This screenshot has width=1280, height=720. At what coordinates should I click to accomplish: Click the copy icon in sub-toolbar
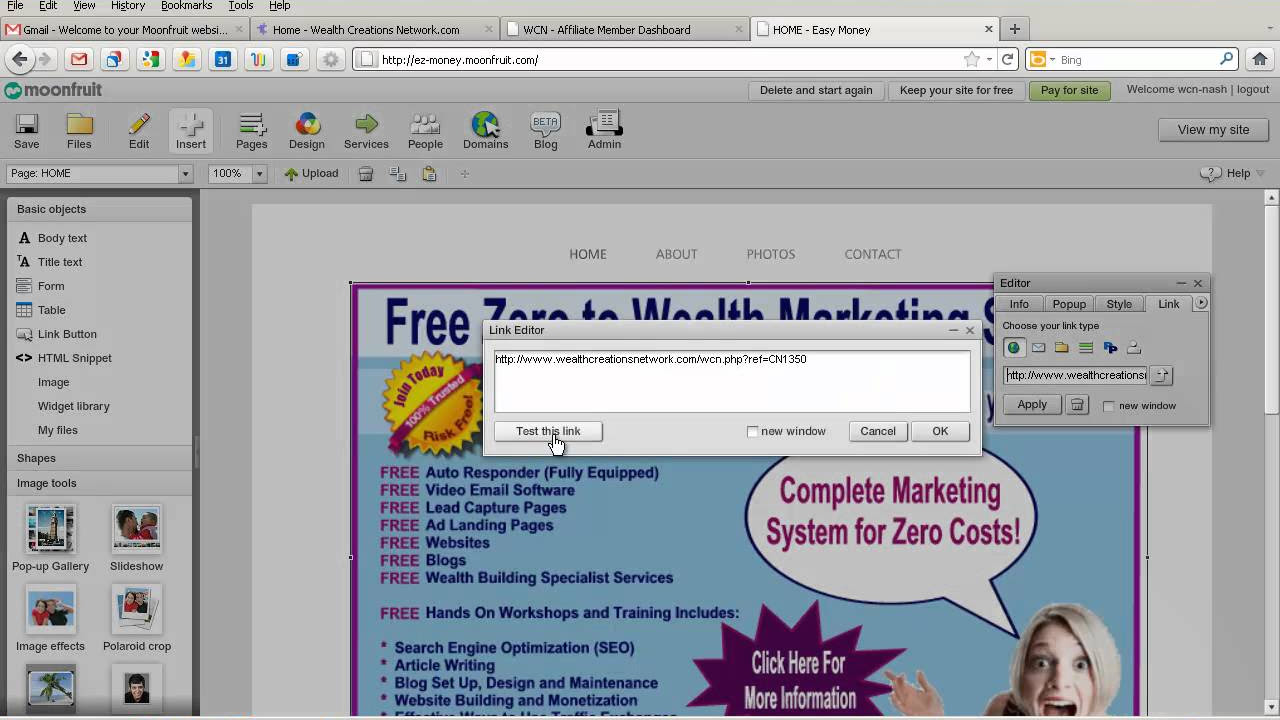(x=398, y=174)
